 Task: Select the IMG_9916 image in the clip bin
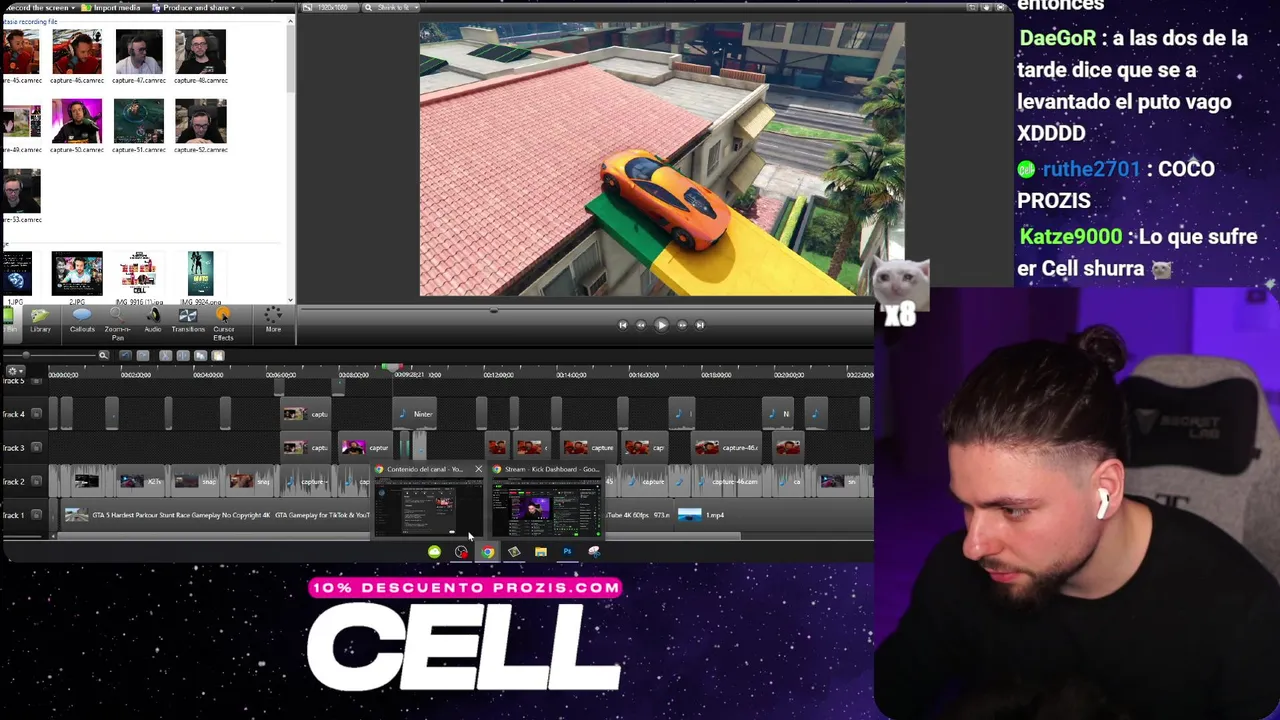pos(139,278)
